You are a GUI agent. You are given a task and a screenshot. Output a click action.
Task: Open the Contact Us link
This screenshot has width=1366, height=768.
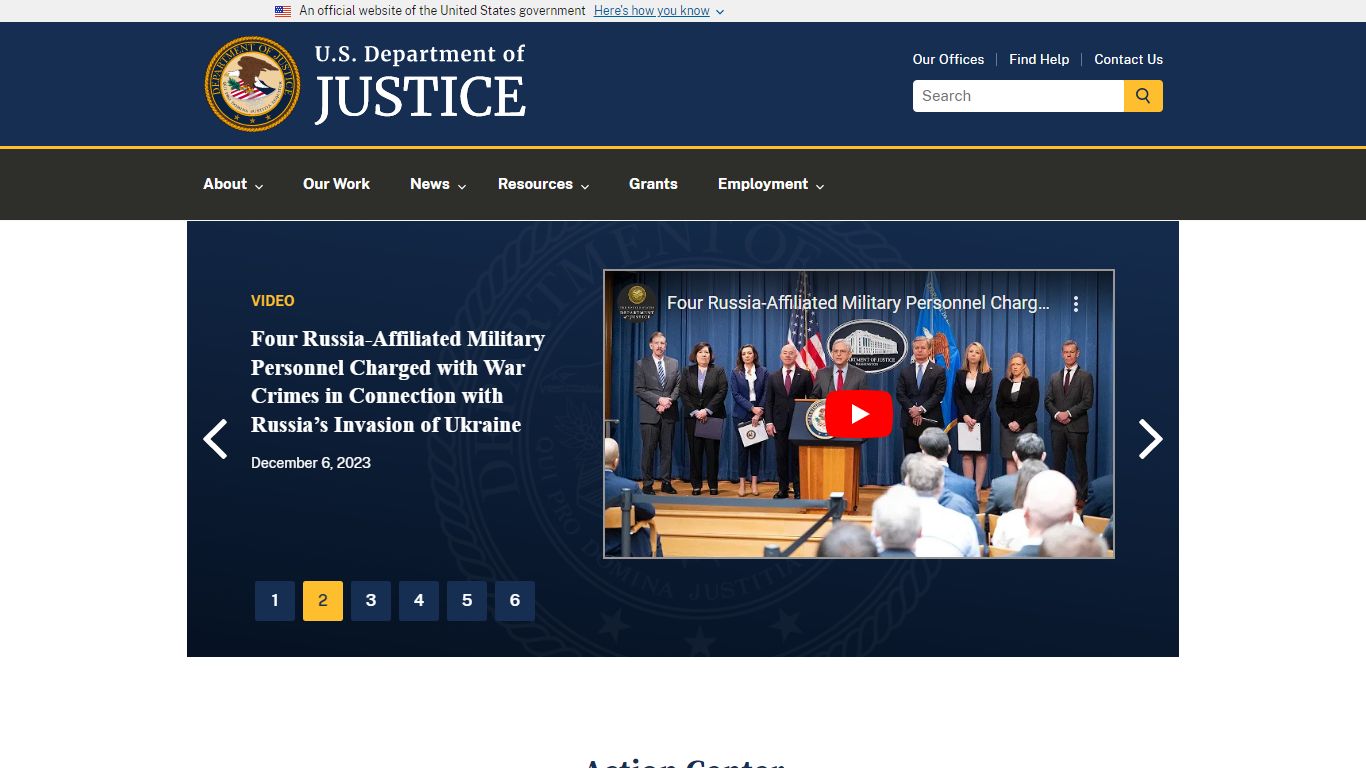(x=1128, y=59)
